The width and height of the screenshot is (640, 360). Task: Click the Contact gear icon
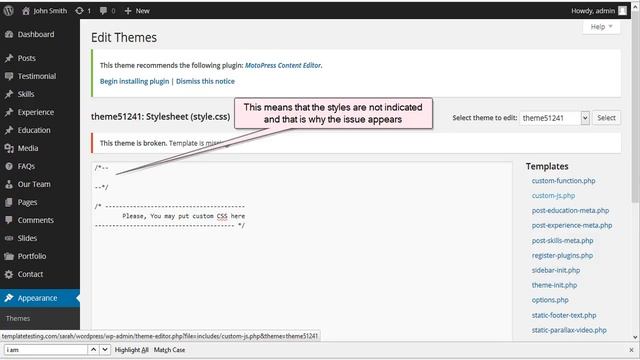click(9, 274)
